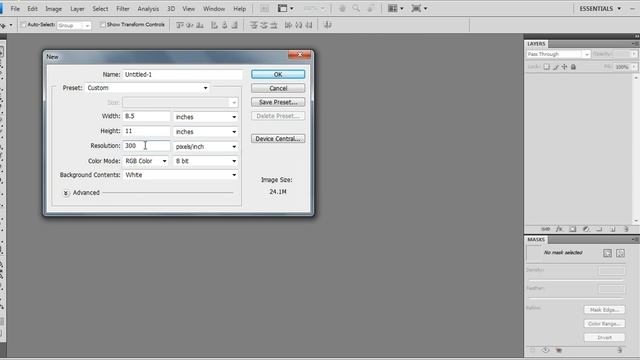Open the Select menu

click(100, 9)
